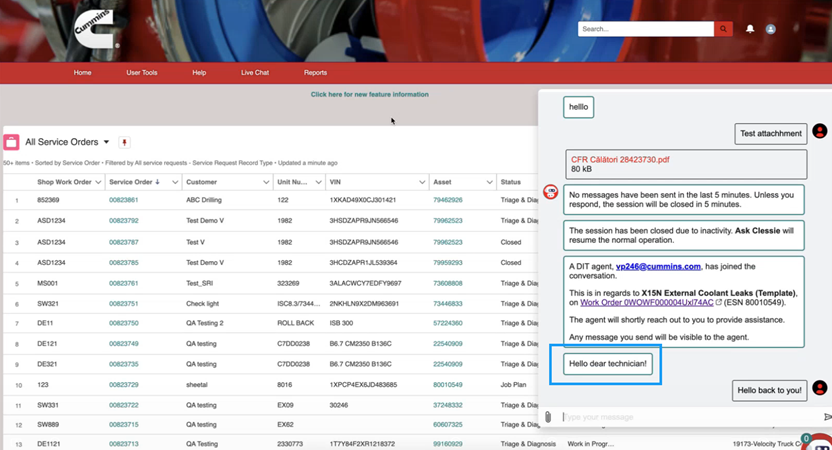Open Customer column menu chevron

266,183
